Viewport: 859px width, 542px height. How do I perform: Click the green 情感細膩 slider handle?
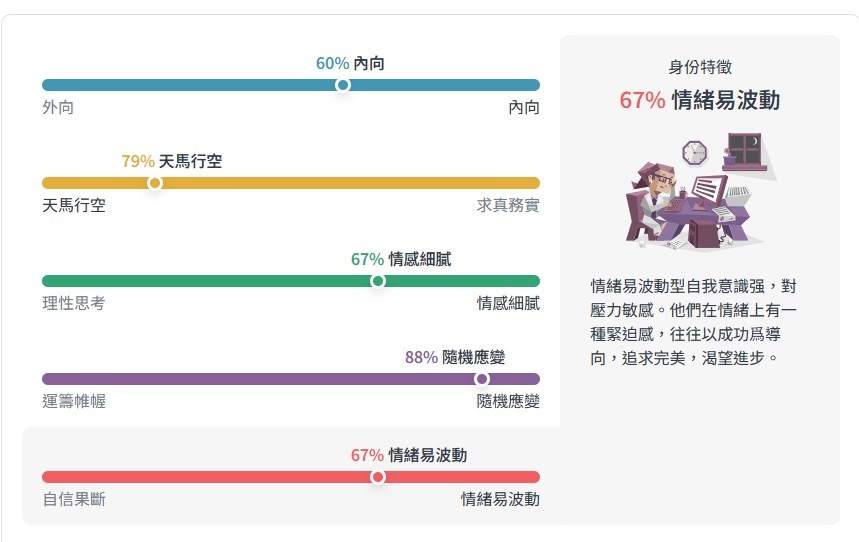point(377,281)
